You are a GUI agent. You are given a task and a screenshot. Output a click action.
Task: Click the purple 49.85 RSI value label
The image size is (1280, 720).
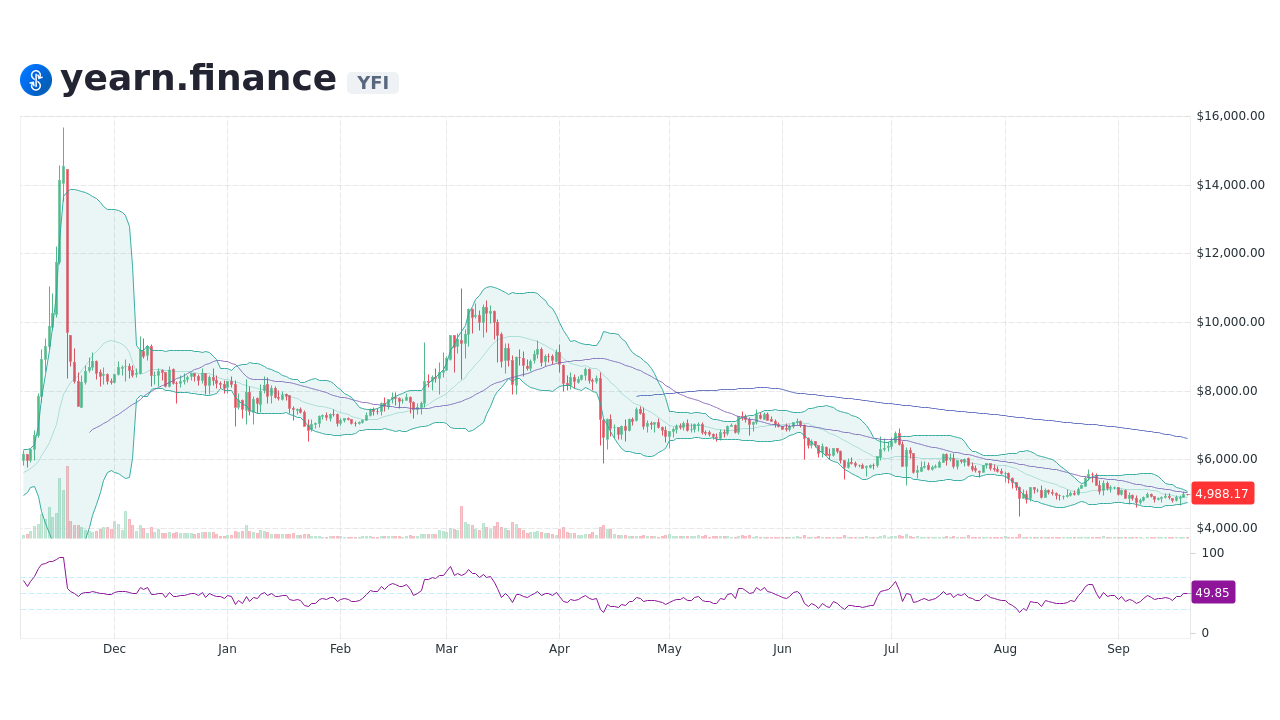[1213, 592]
